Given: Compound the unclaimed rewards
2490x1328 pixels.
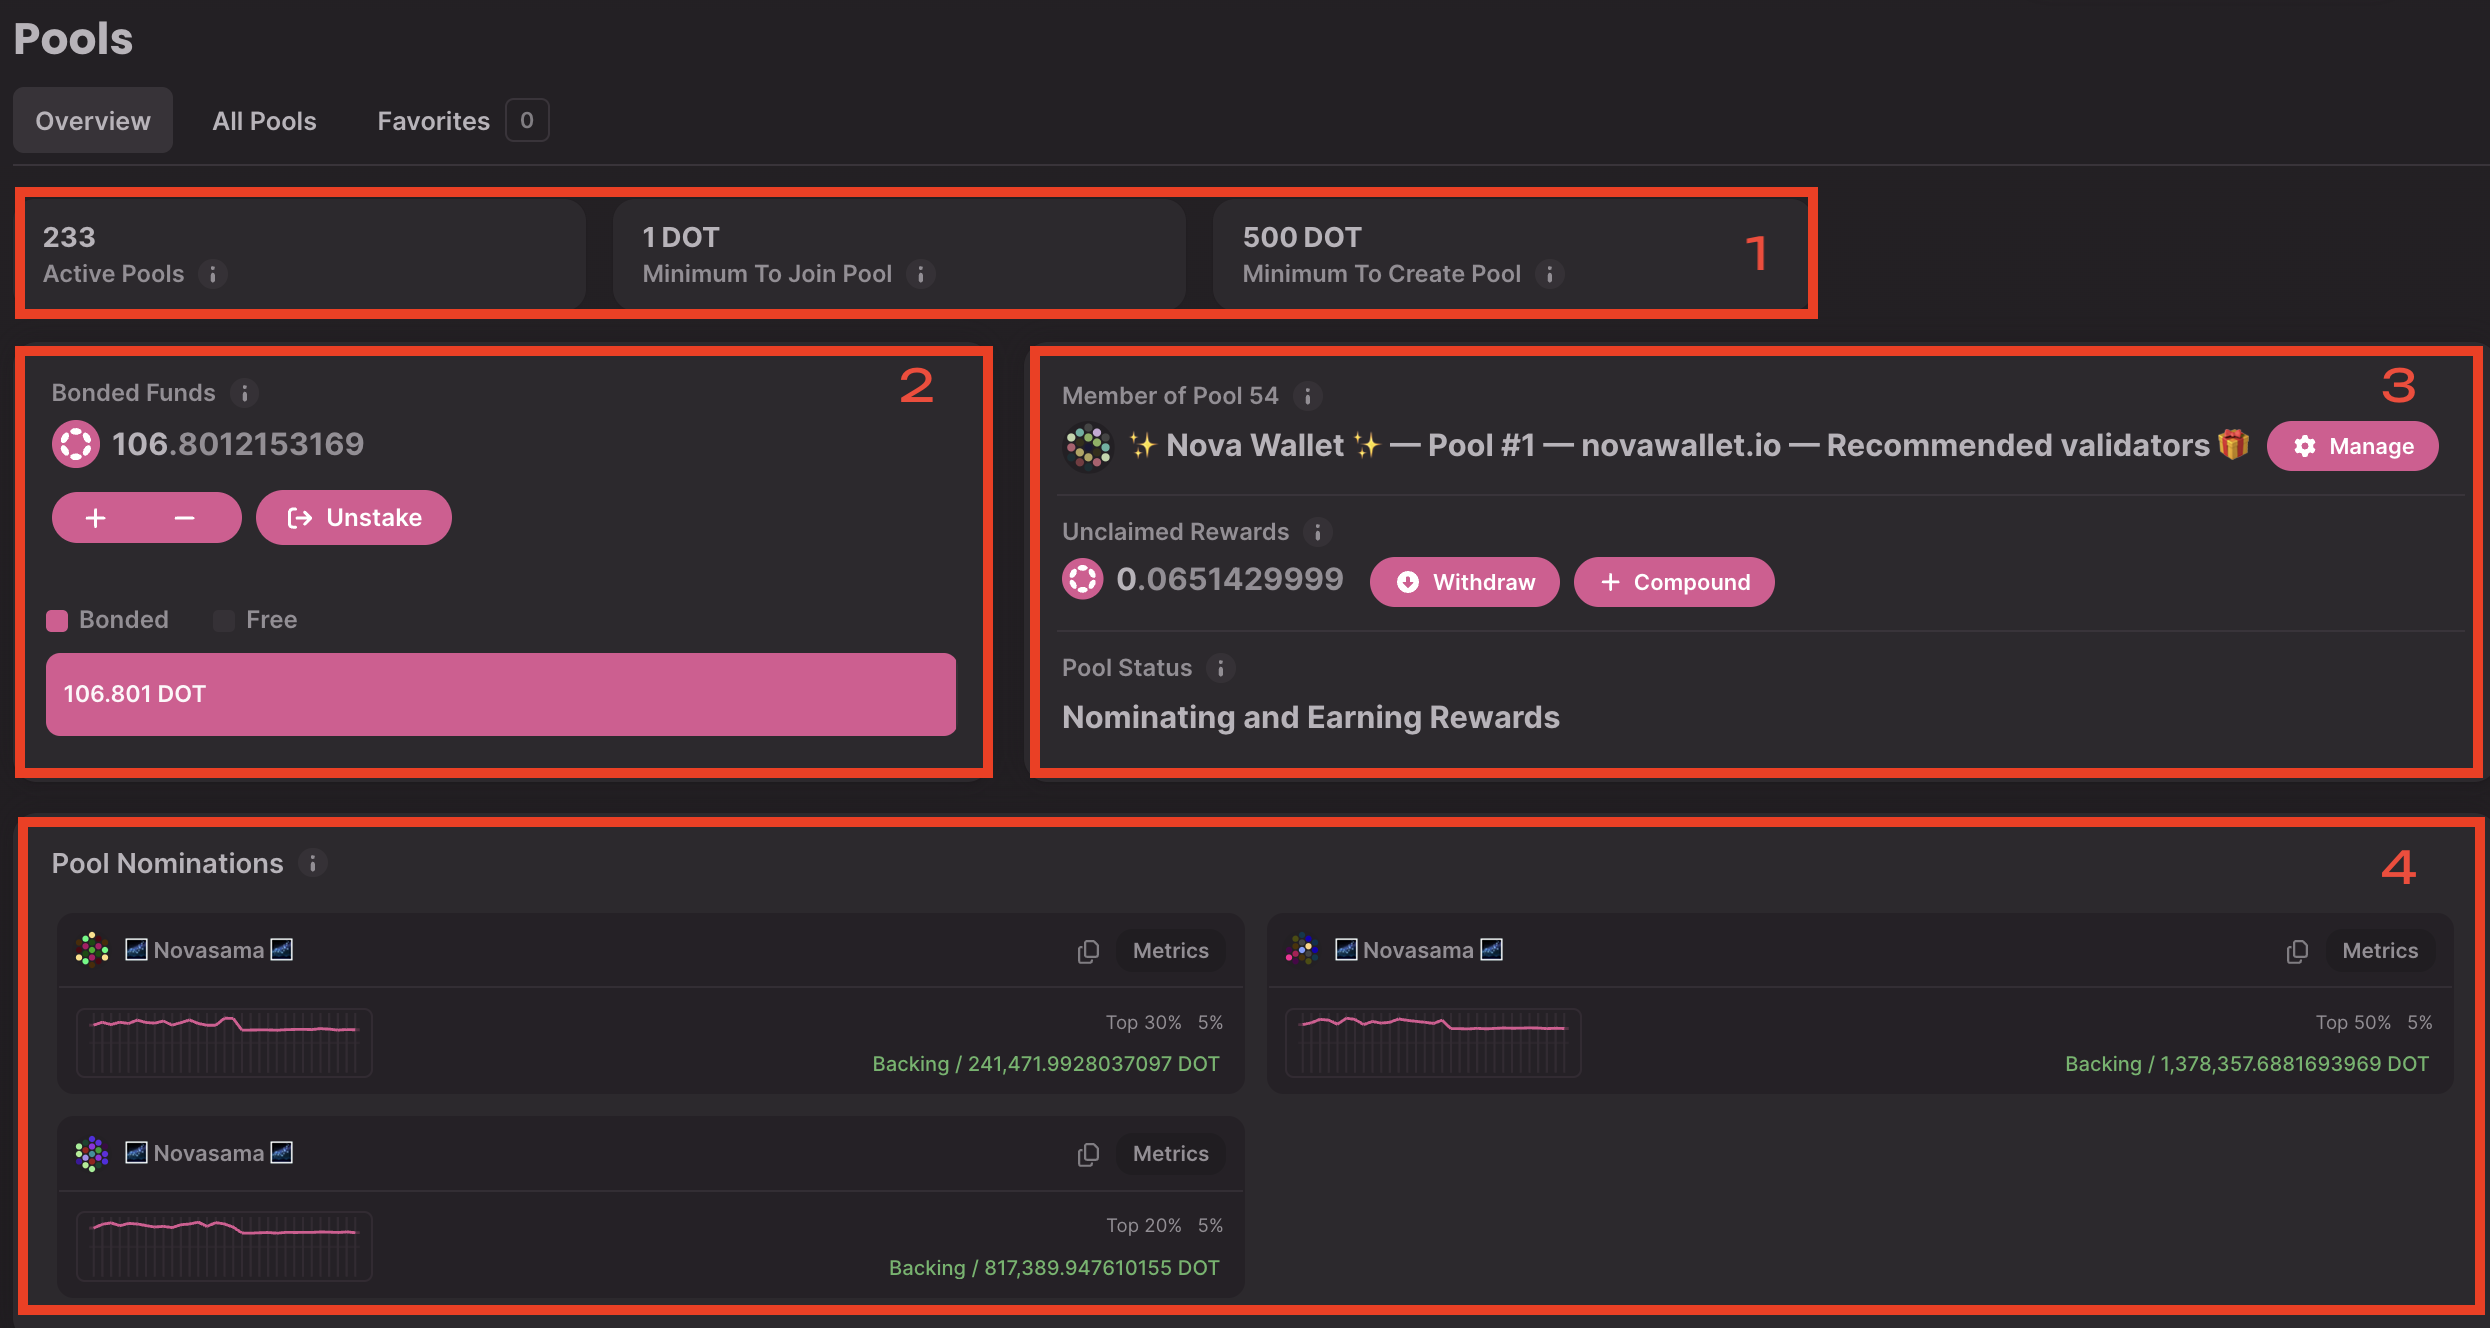Looking at the screenshot, I should click(1674, 582).
